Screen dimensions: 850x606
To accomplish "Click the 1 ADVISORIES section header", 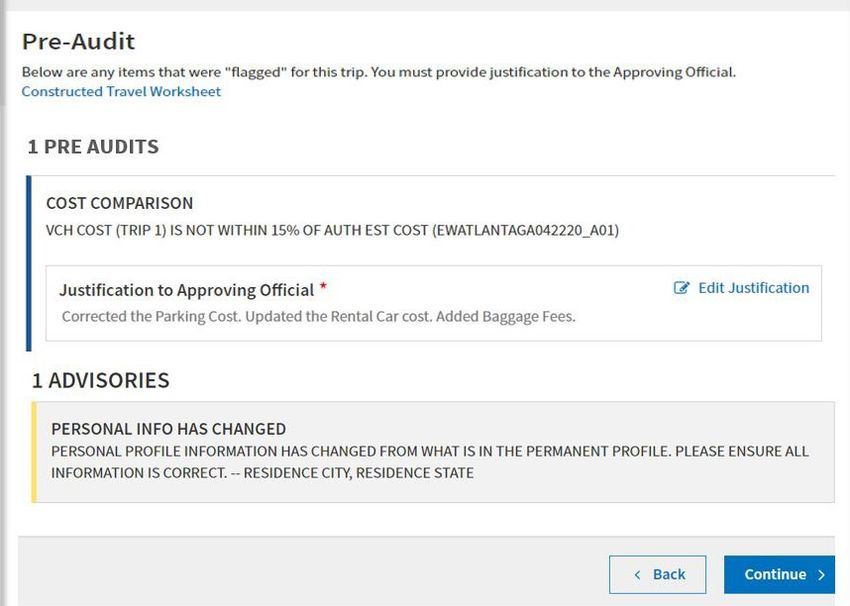I will click(x=101, y=381).
